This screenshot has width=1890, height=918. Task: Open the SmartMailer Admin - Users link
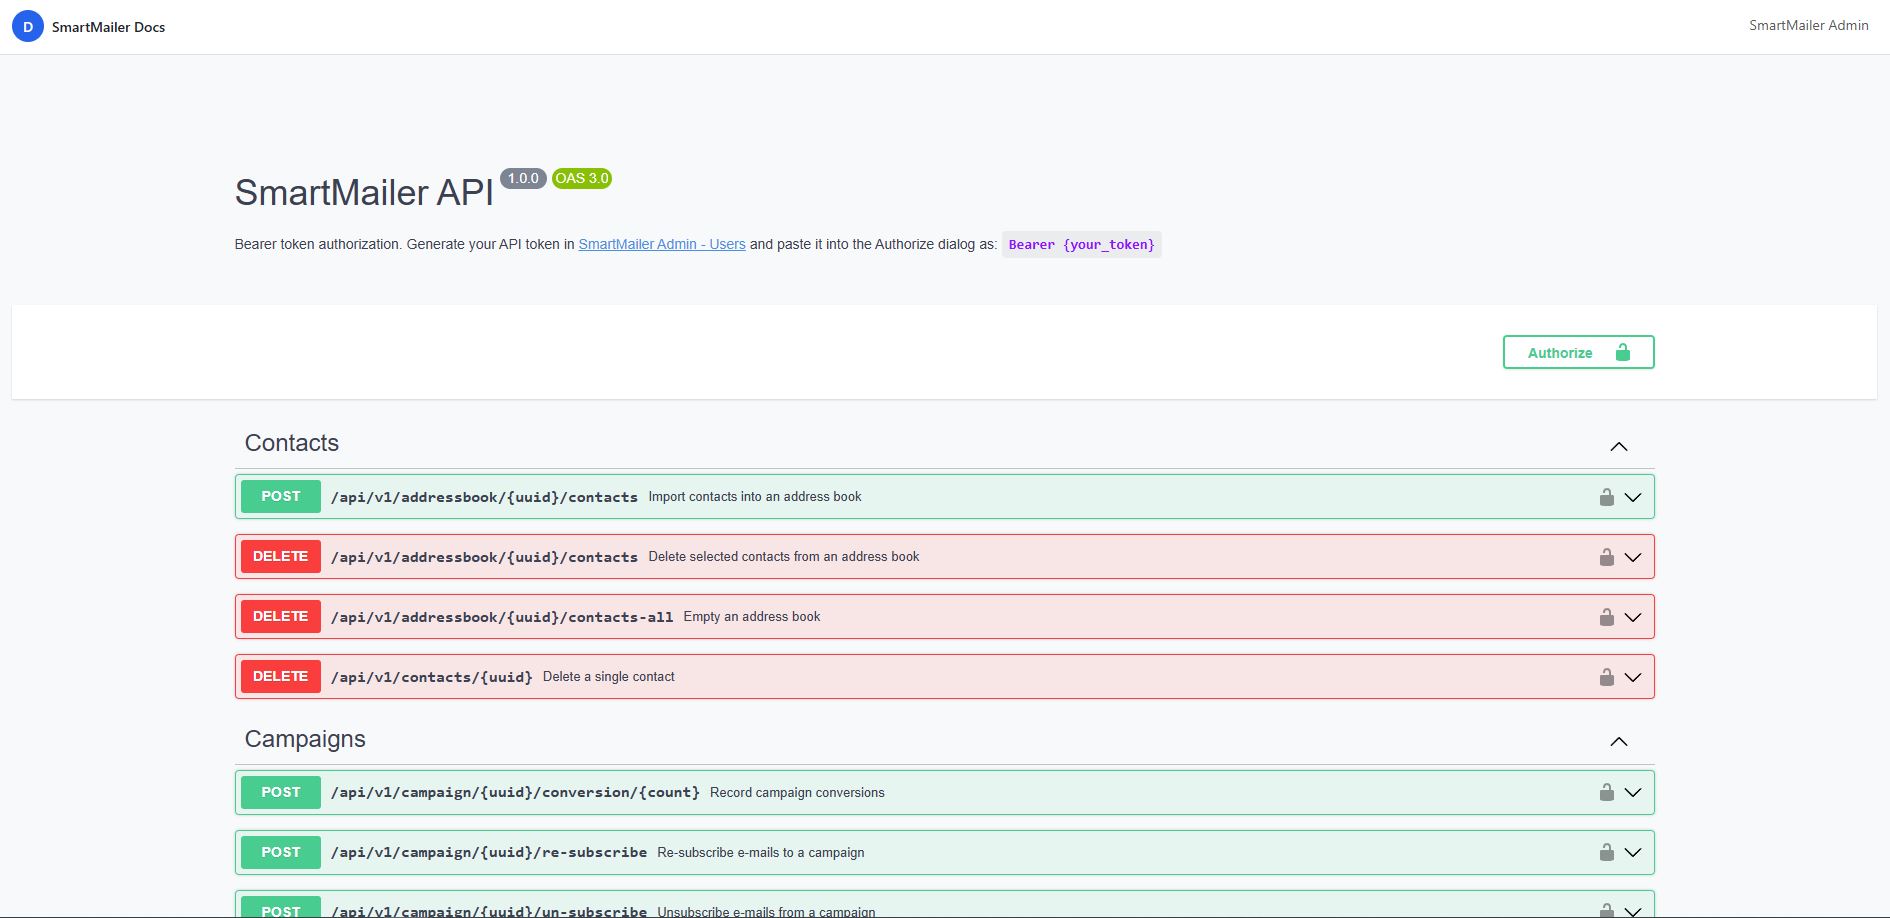pyautogui.click(x=662, y=244)
